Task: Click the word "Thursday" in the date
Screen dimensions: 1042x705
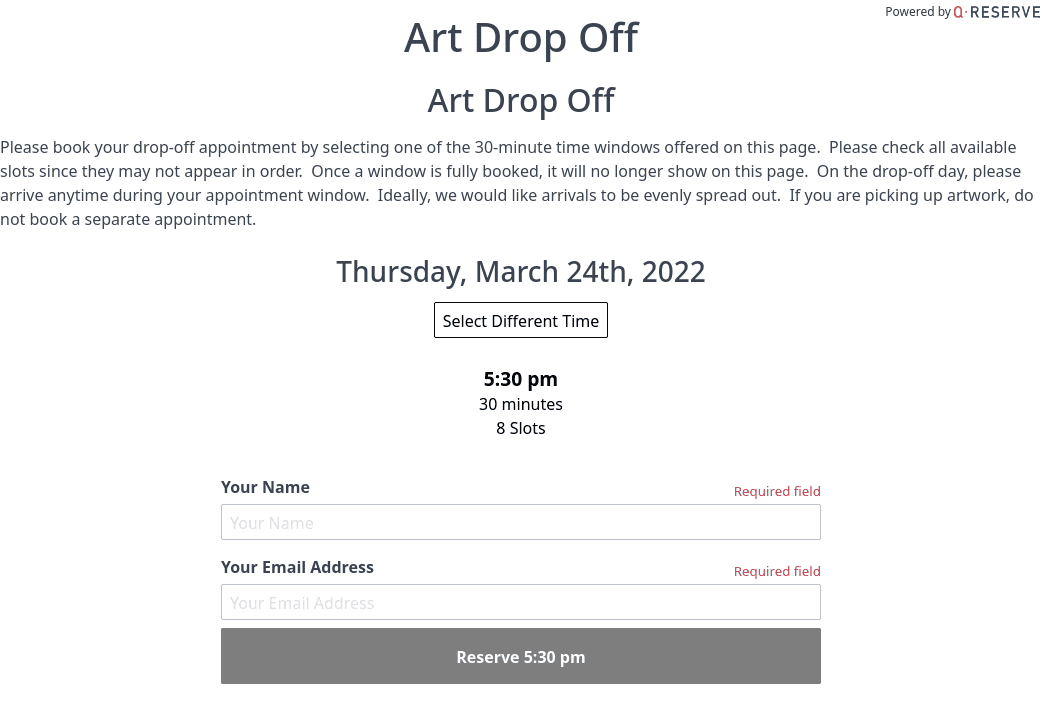Action: pyautogui.click(x=401, y=272)
